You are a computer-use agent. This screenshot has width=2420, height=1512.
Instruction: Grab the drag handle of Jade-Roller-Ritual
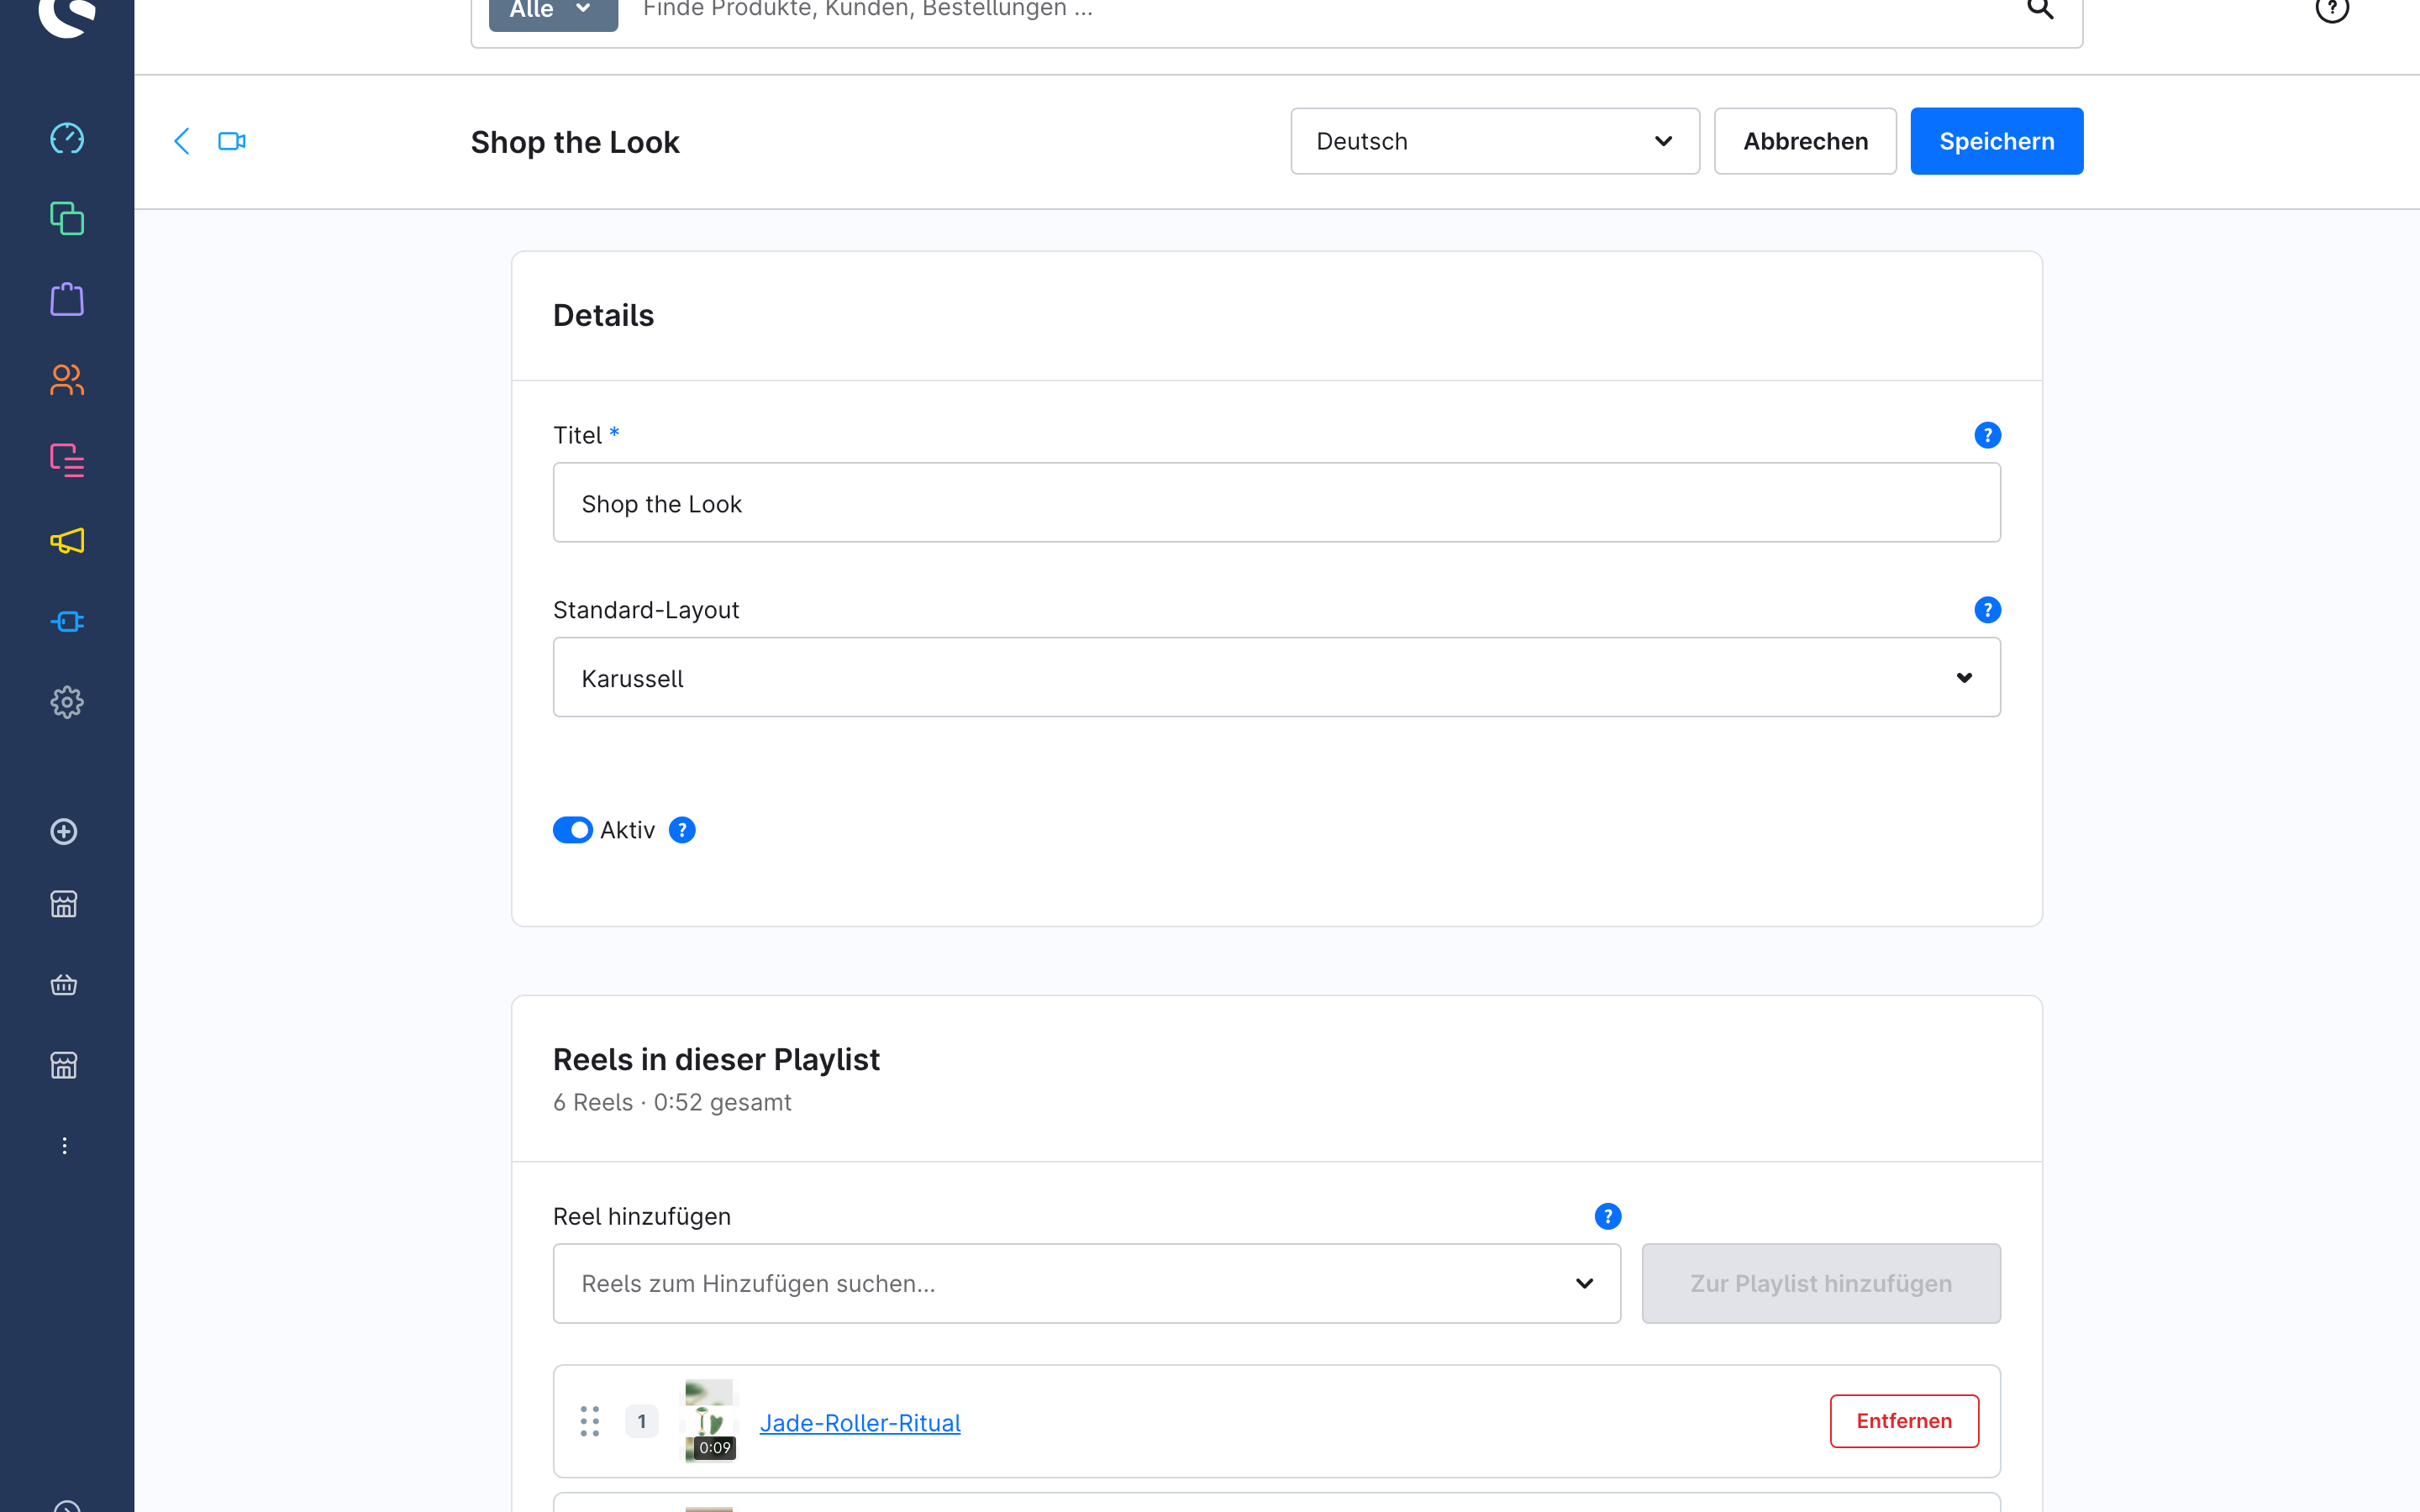click(x=590, y=1421)
